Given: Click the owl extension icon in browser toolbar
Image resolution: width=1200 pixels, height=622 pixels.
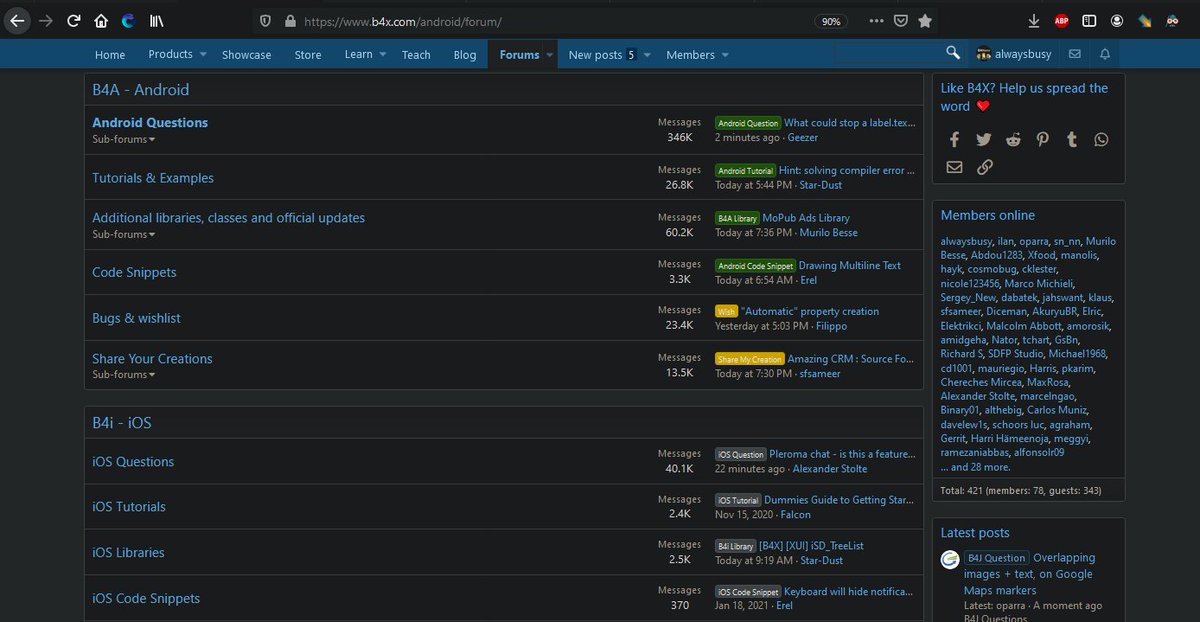Looking at the screenshot, I should pos(1172,20).
